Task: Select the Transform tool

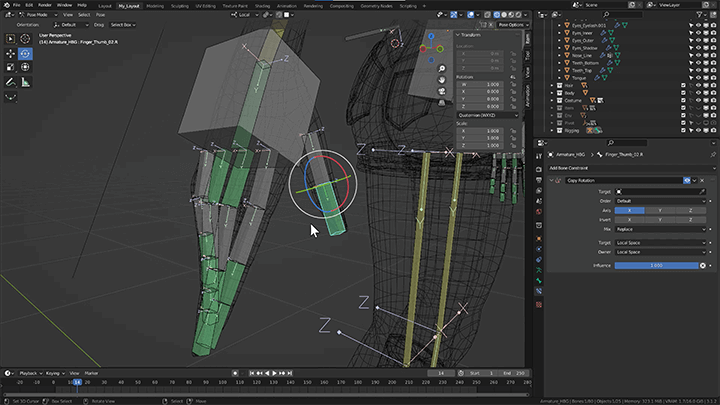Action: [x=25, y=68]
